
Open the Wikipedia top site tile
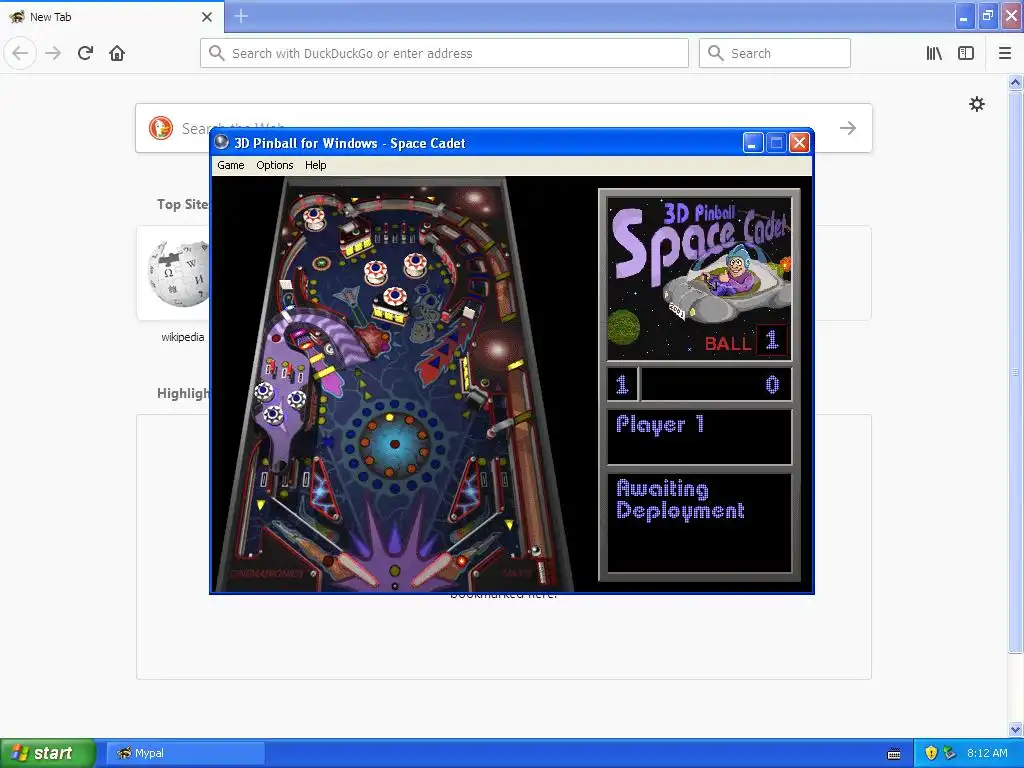coord(173,273)
